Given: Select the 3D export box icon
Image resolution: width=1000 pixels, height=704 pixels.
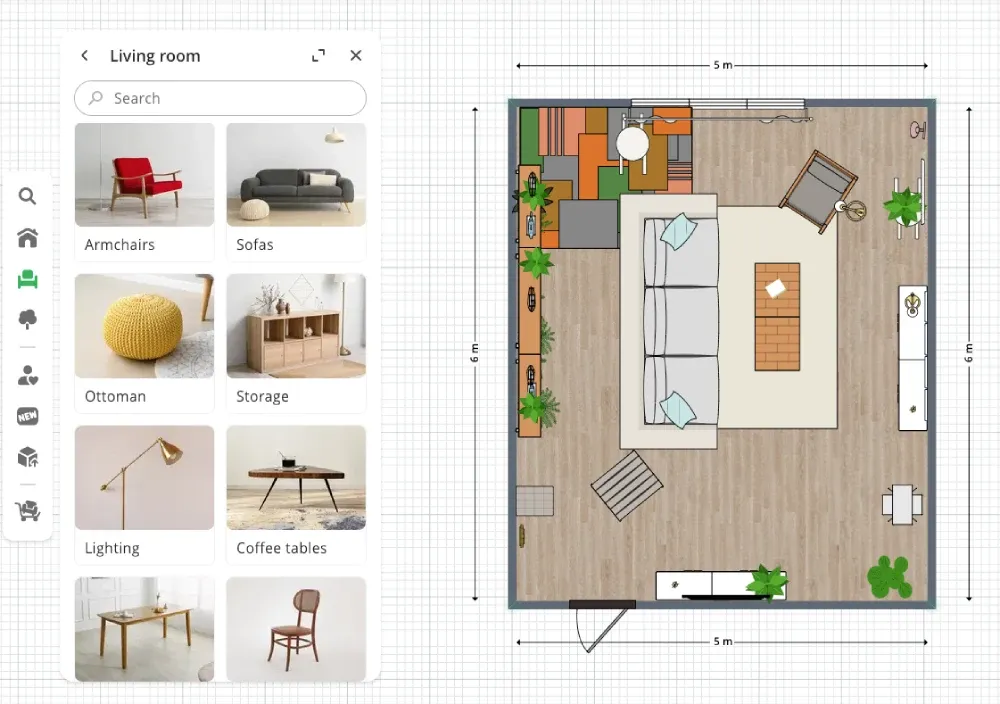Looking at the screenshot, I should point(27,456).
